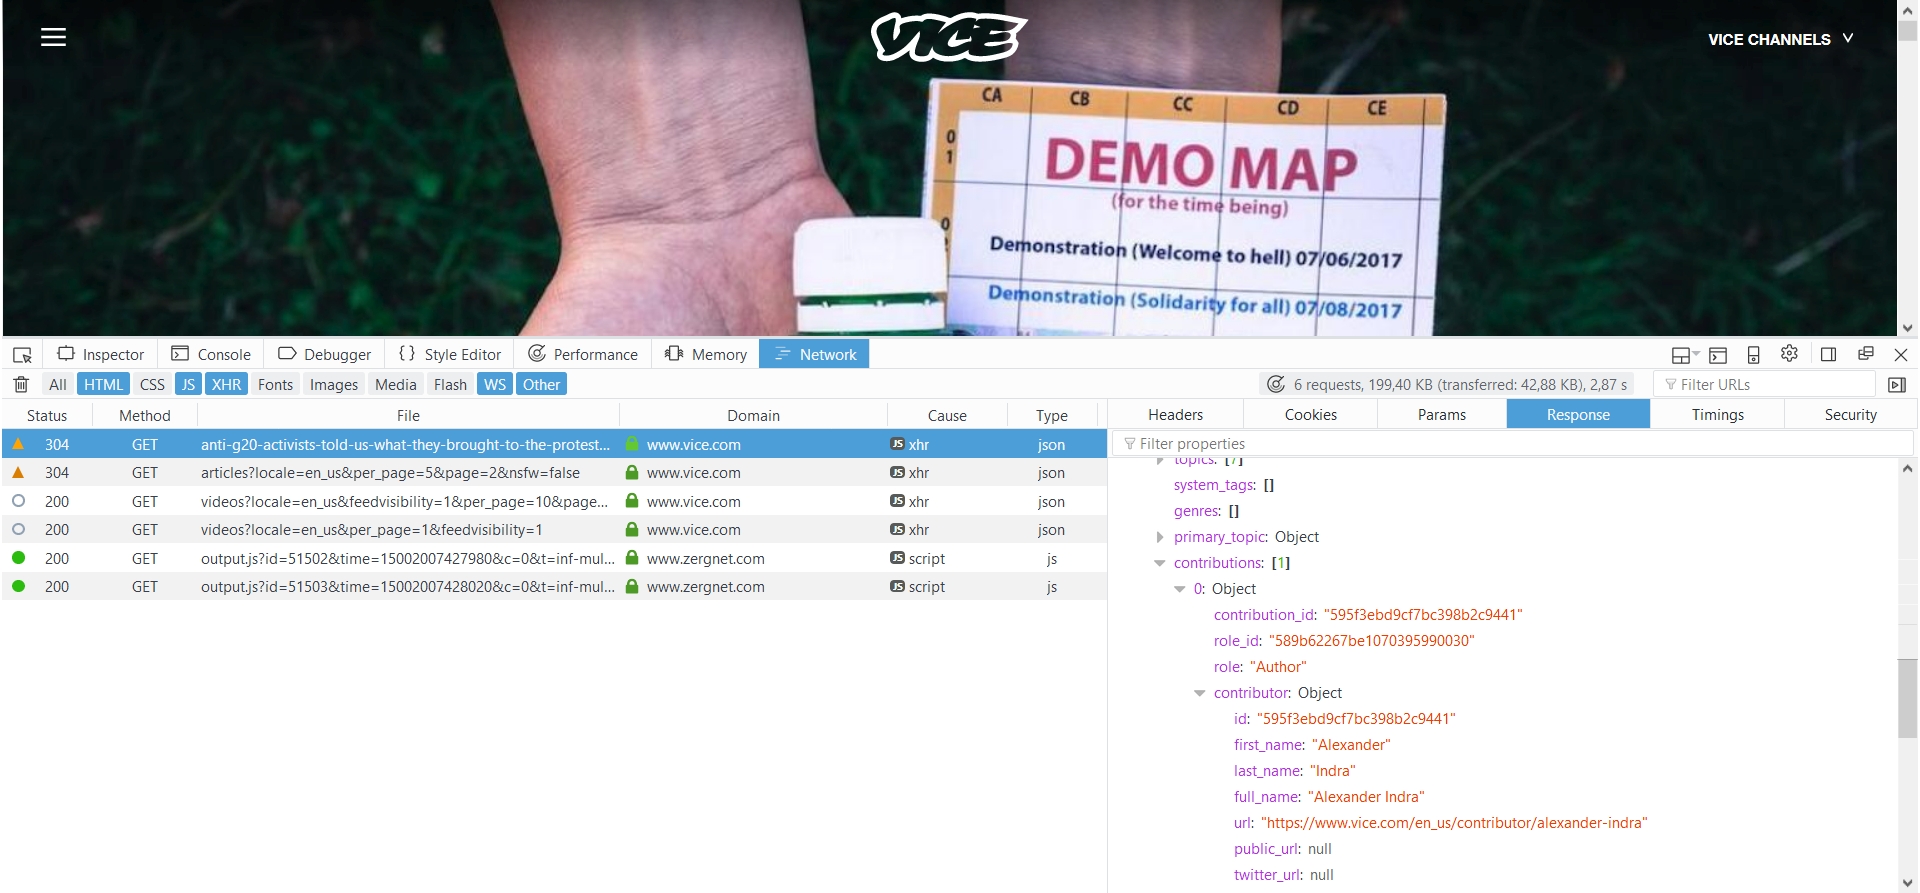This screenshot has width=1920, height=893.
Task: Select the anti-g20-activists request row
Action: (554, 444)
